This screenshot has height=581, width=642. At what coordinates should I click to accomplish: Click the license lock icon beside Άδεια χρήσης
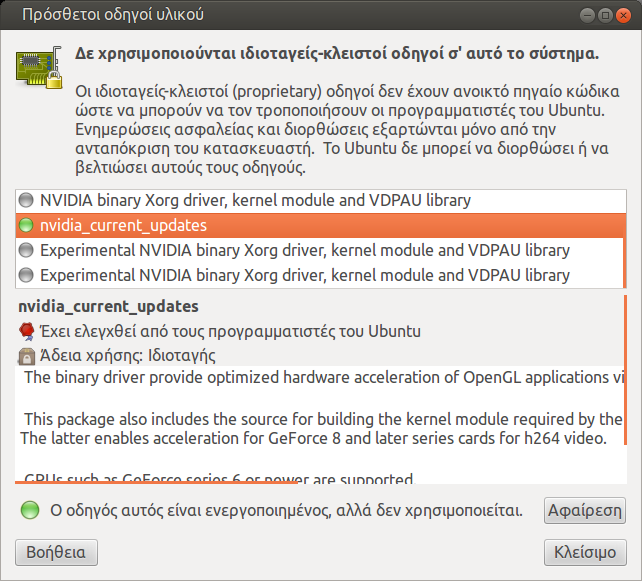(x=27, y=355)
